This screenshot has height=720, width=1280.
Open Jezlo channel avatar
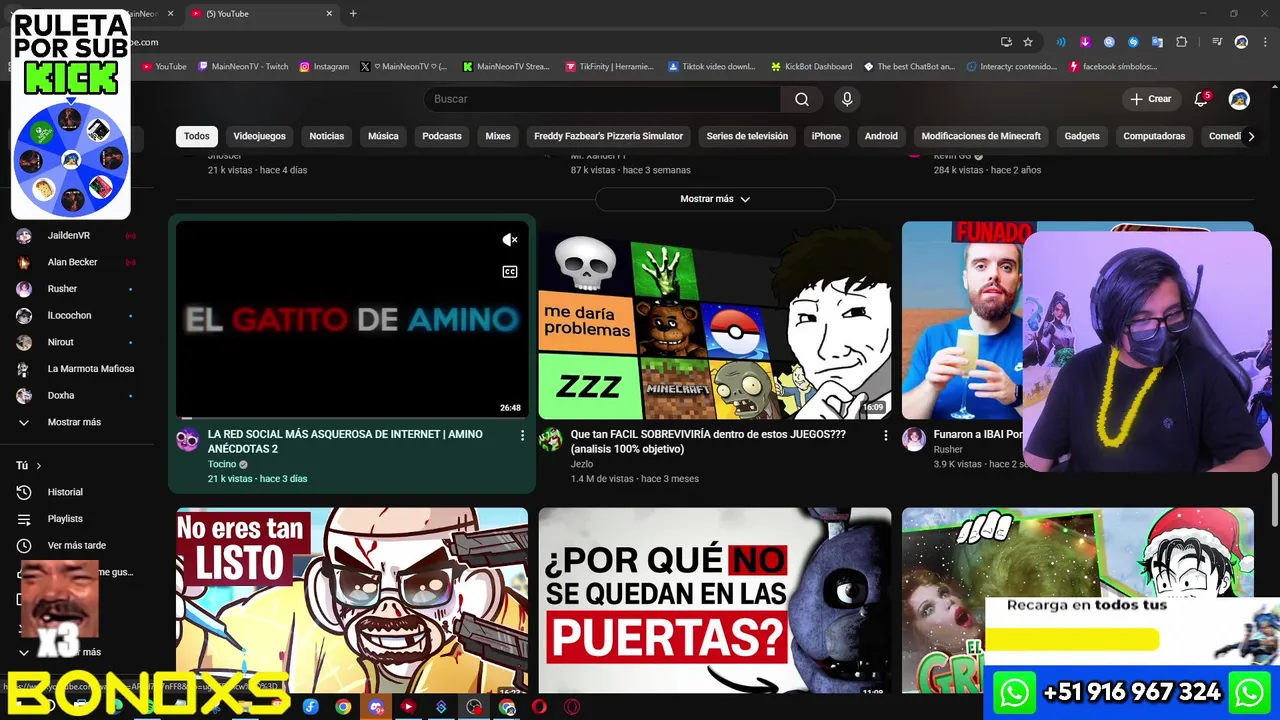point(551,440)
